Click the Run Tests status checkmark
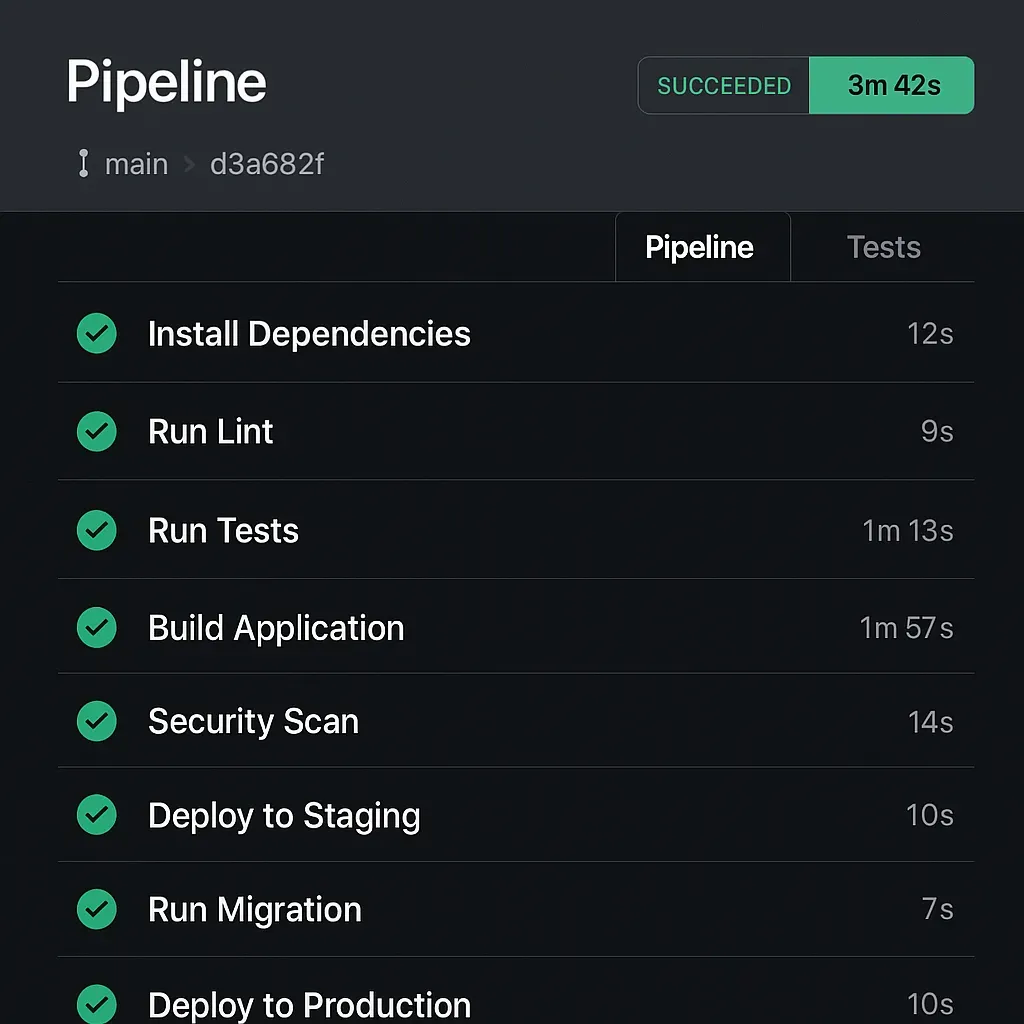This screenshot has height=1024, width=1024. (97, 530)
